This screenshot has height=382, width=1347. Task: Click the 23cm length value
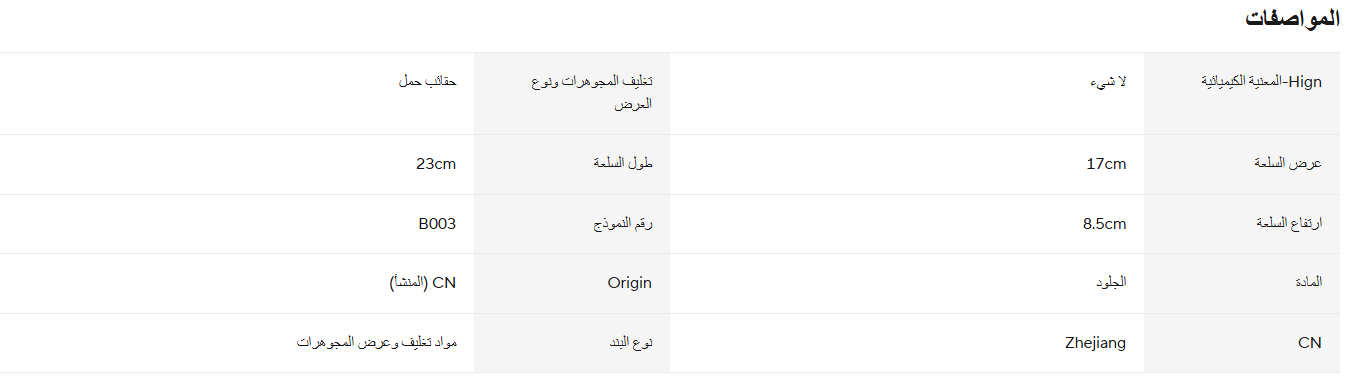[436, 164]
